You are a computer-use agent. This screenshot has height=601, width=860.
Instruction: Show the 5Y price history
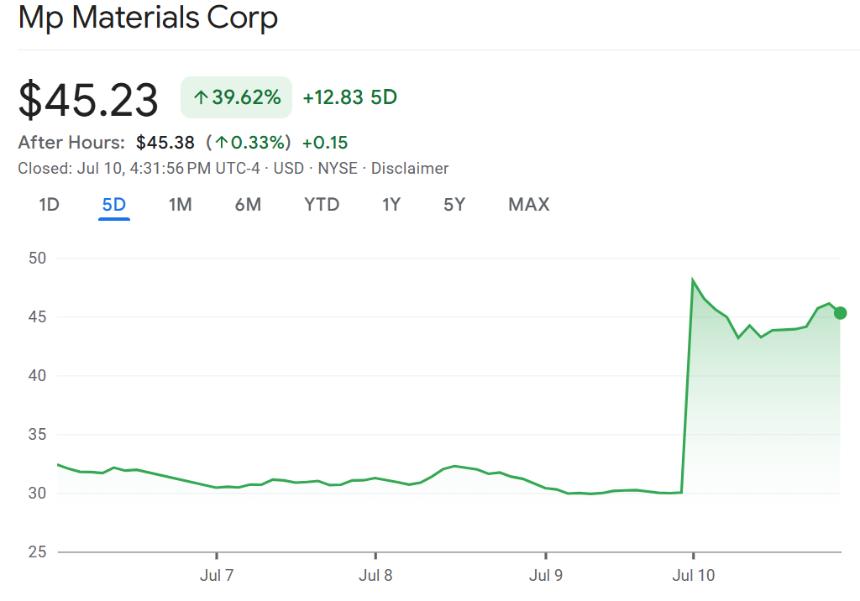click(x=454, y=205)
